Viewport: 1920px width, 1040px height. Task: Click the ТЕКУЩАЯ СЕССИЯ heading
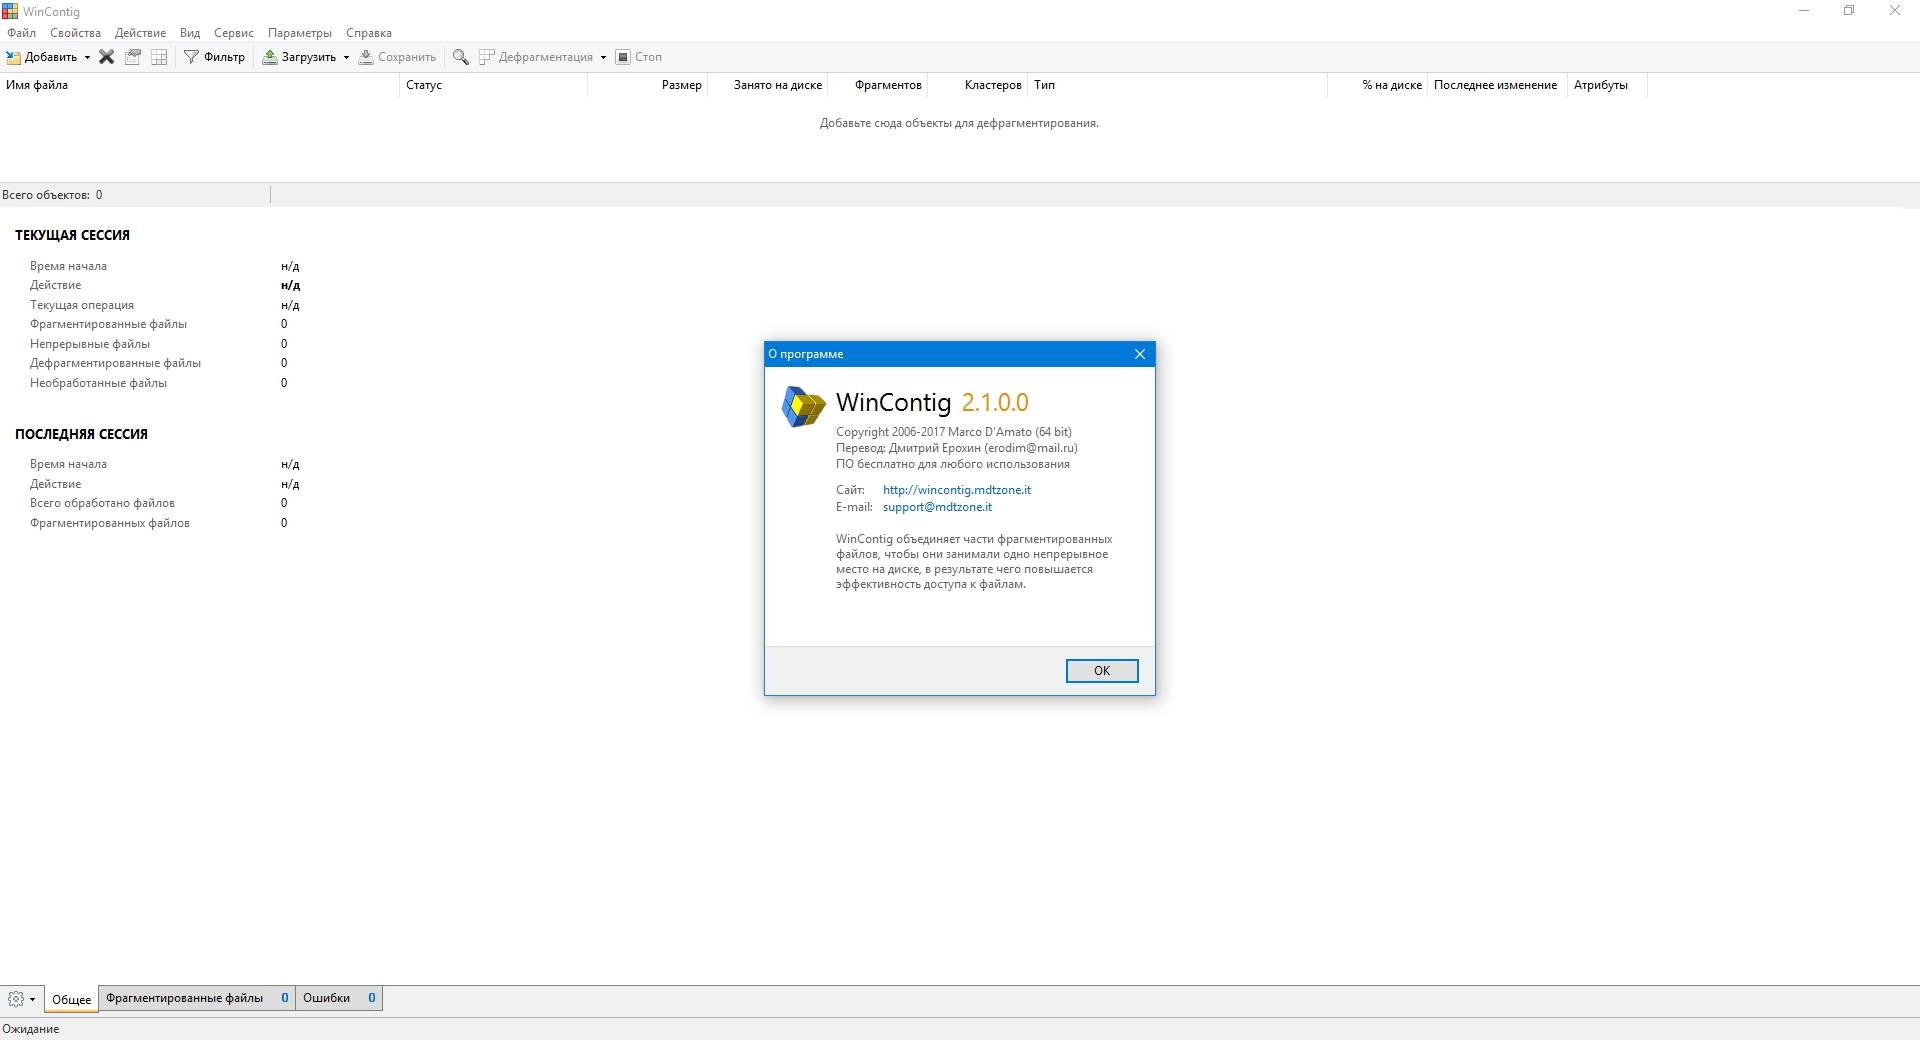72,235
